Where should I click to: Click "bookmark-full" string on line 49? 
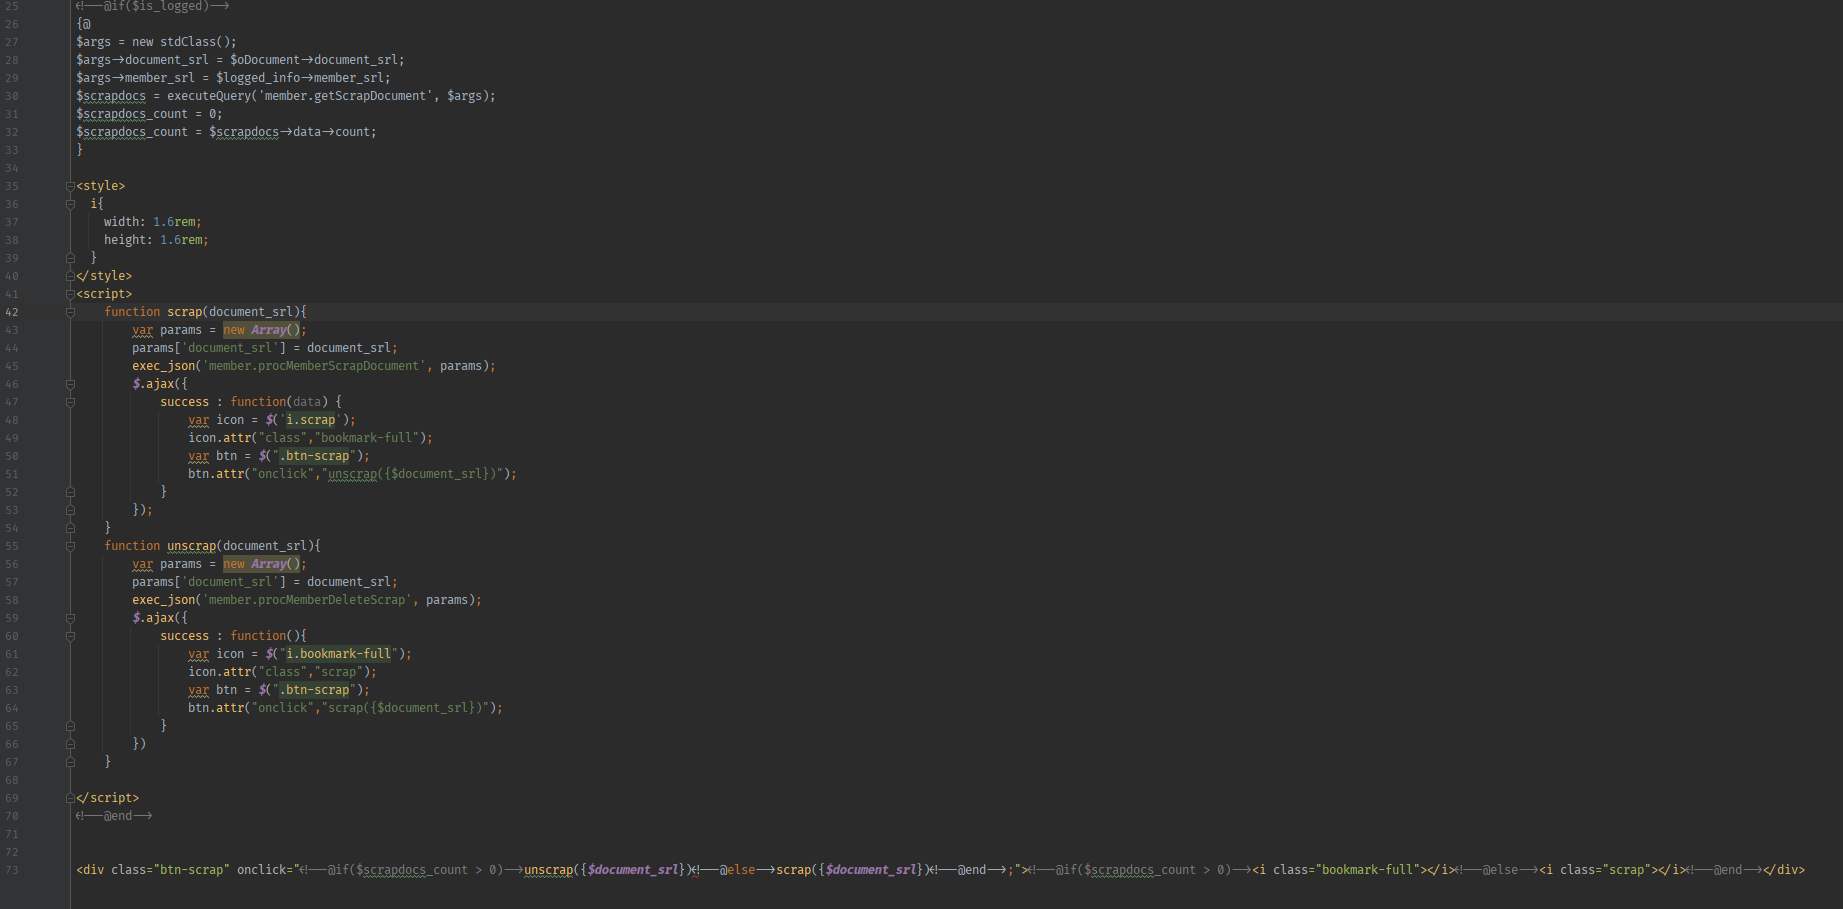click(x=366, y=438)
